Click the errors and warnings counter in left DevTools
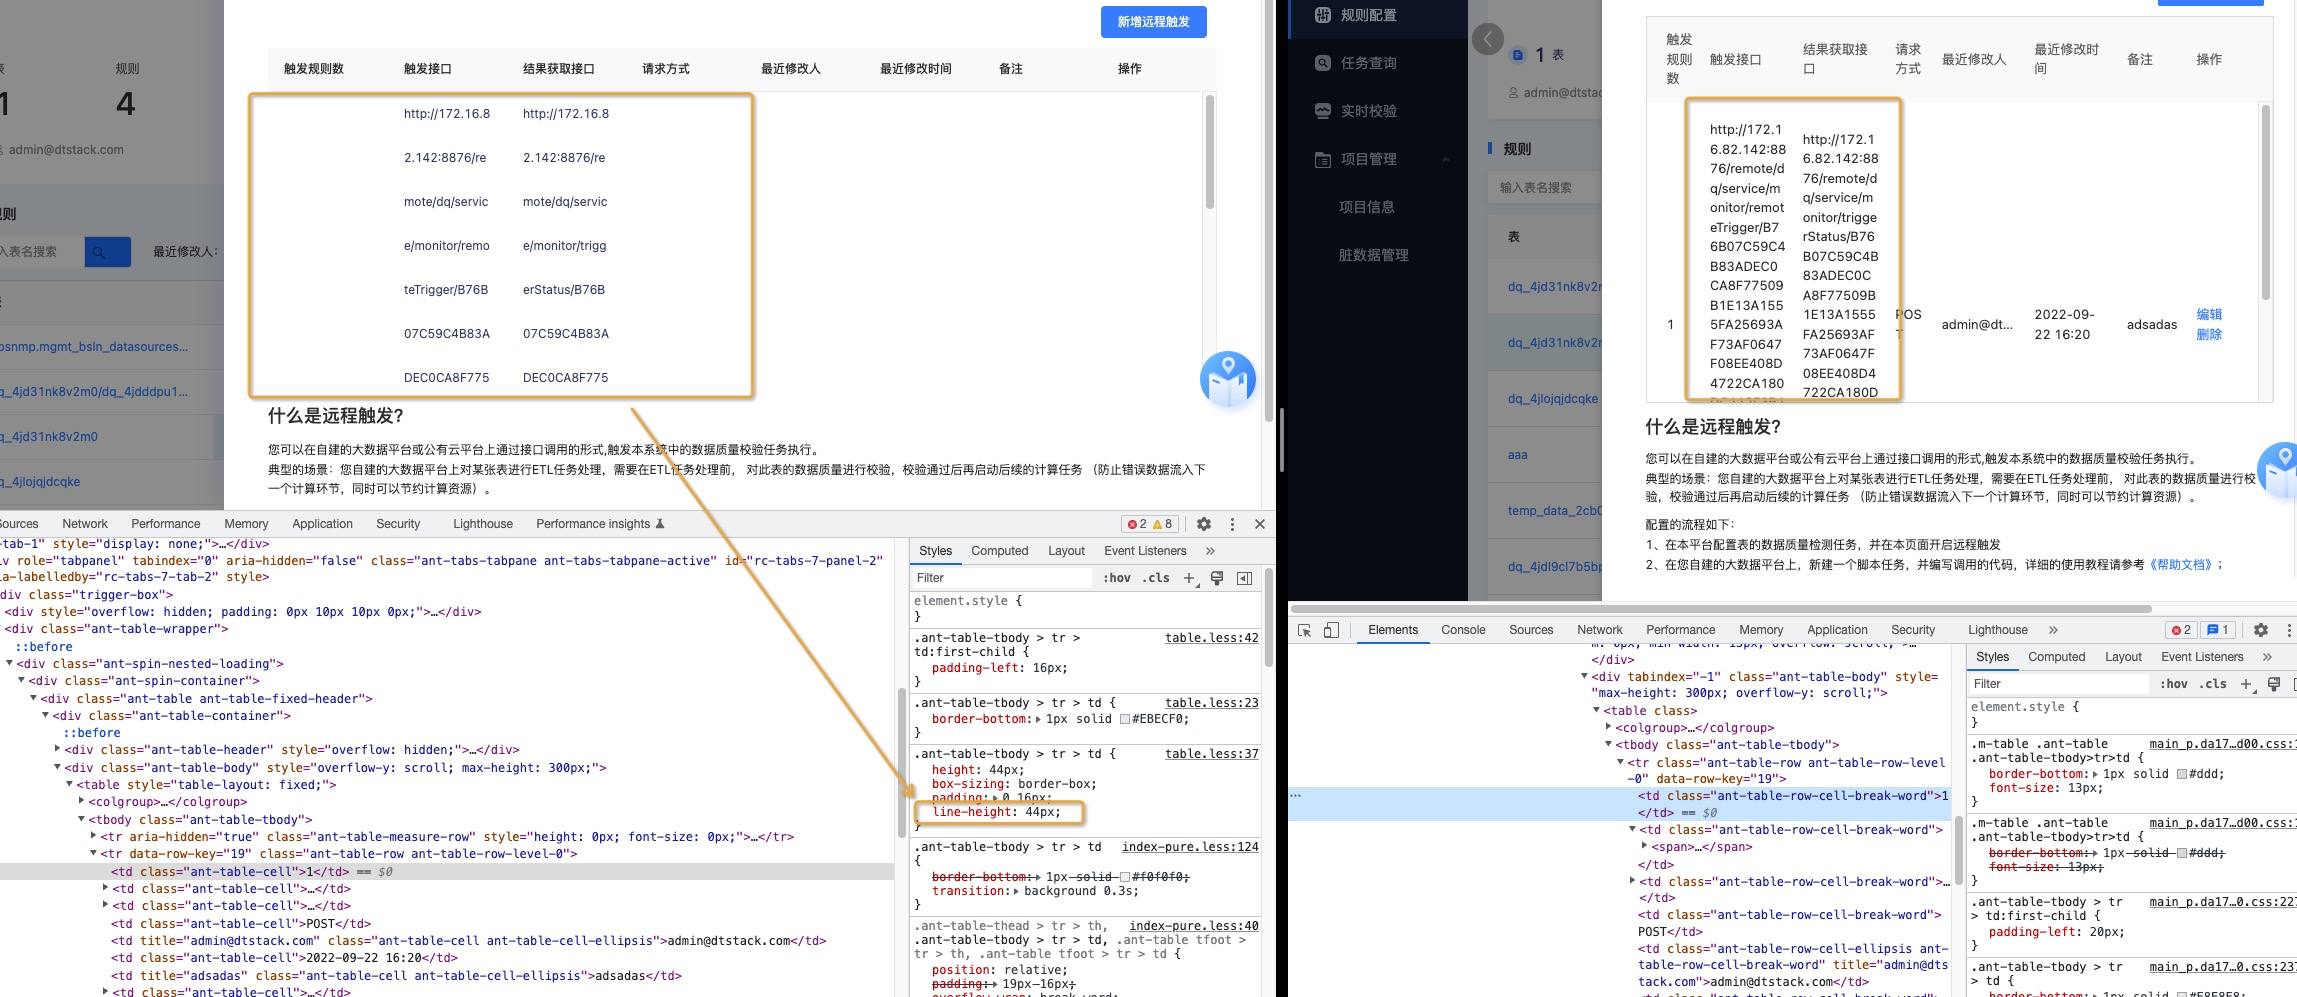 1150,524
